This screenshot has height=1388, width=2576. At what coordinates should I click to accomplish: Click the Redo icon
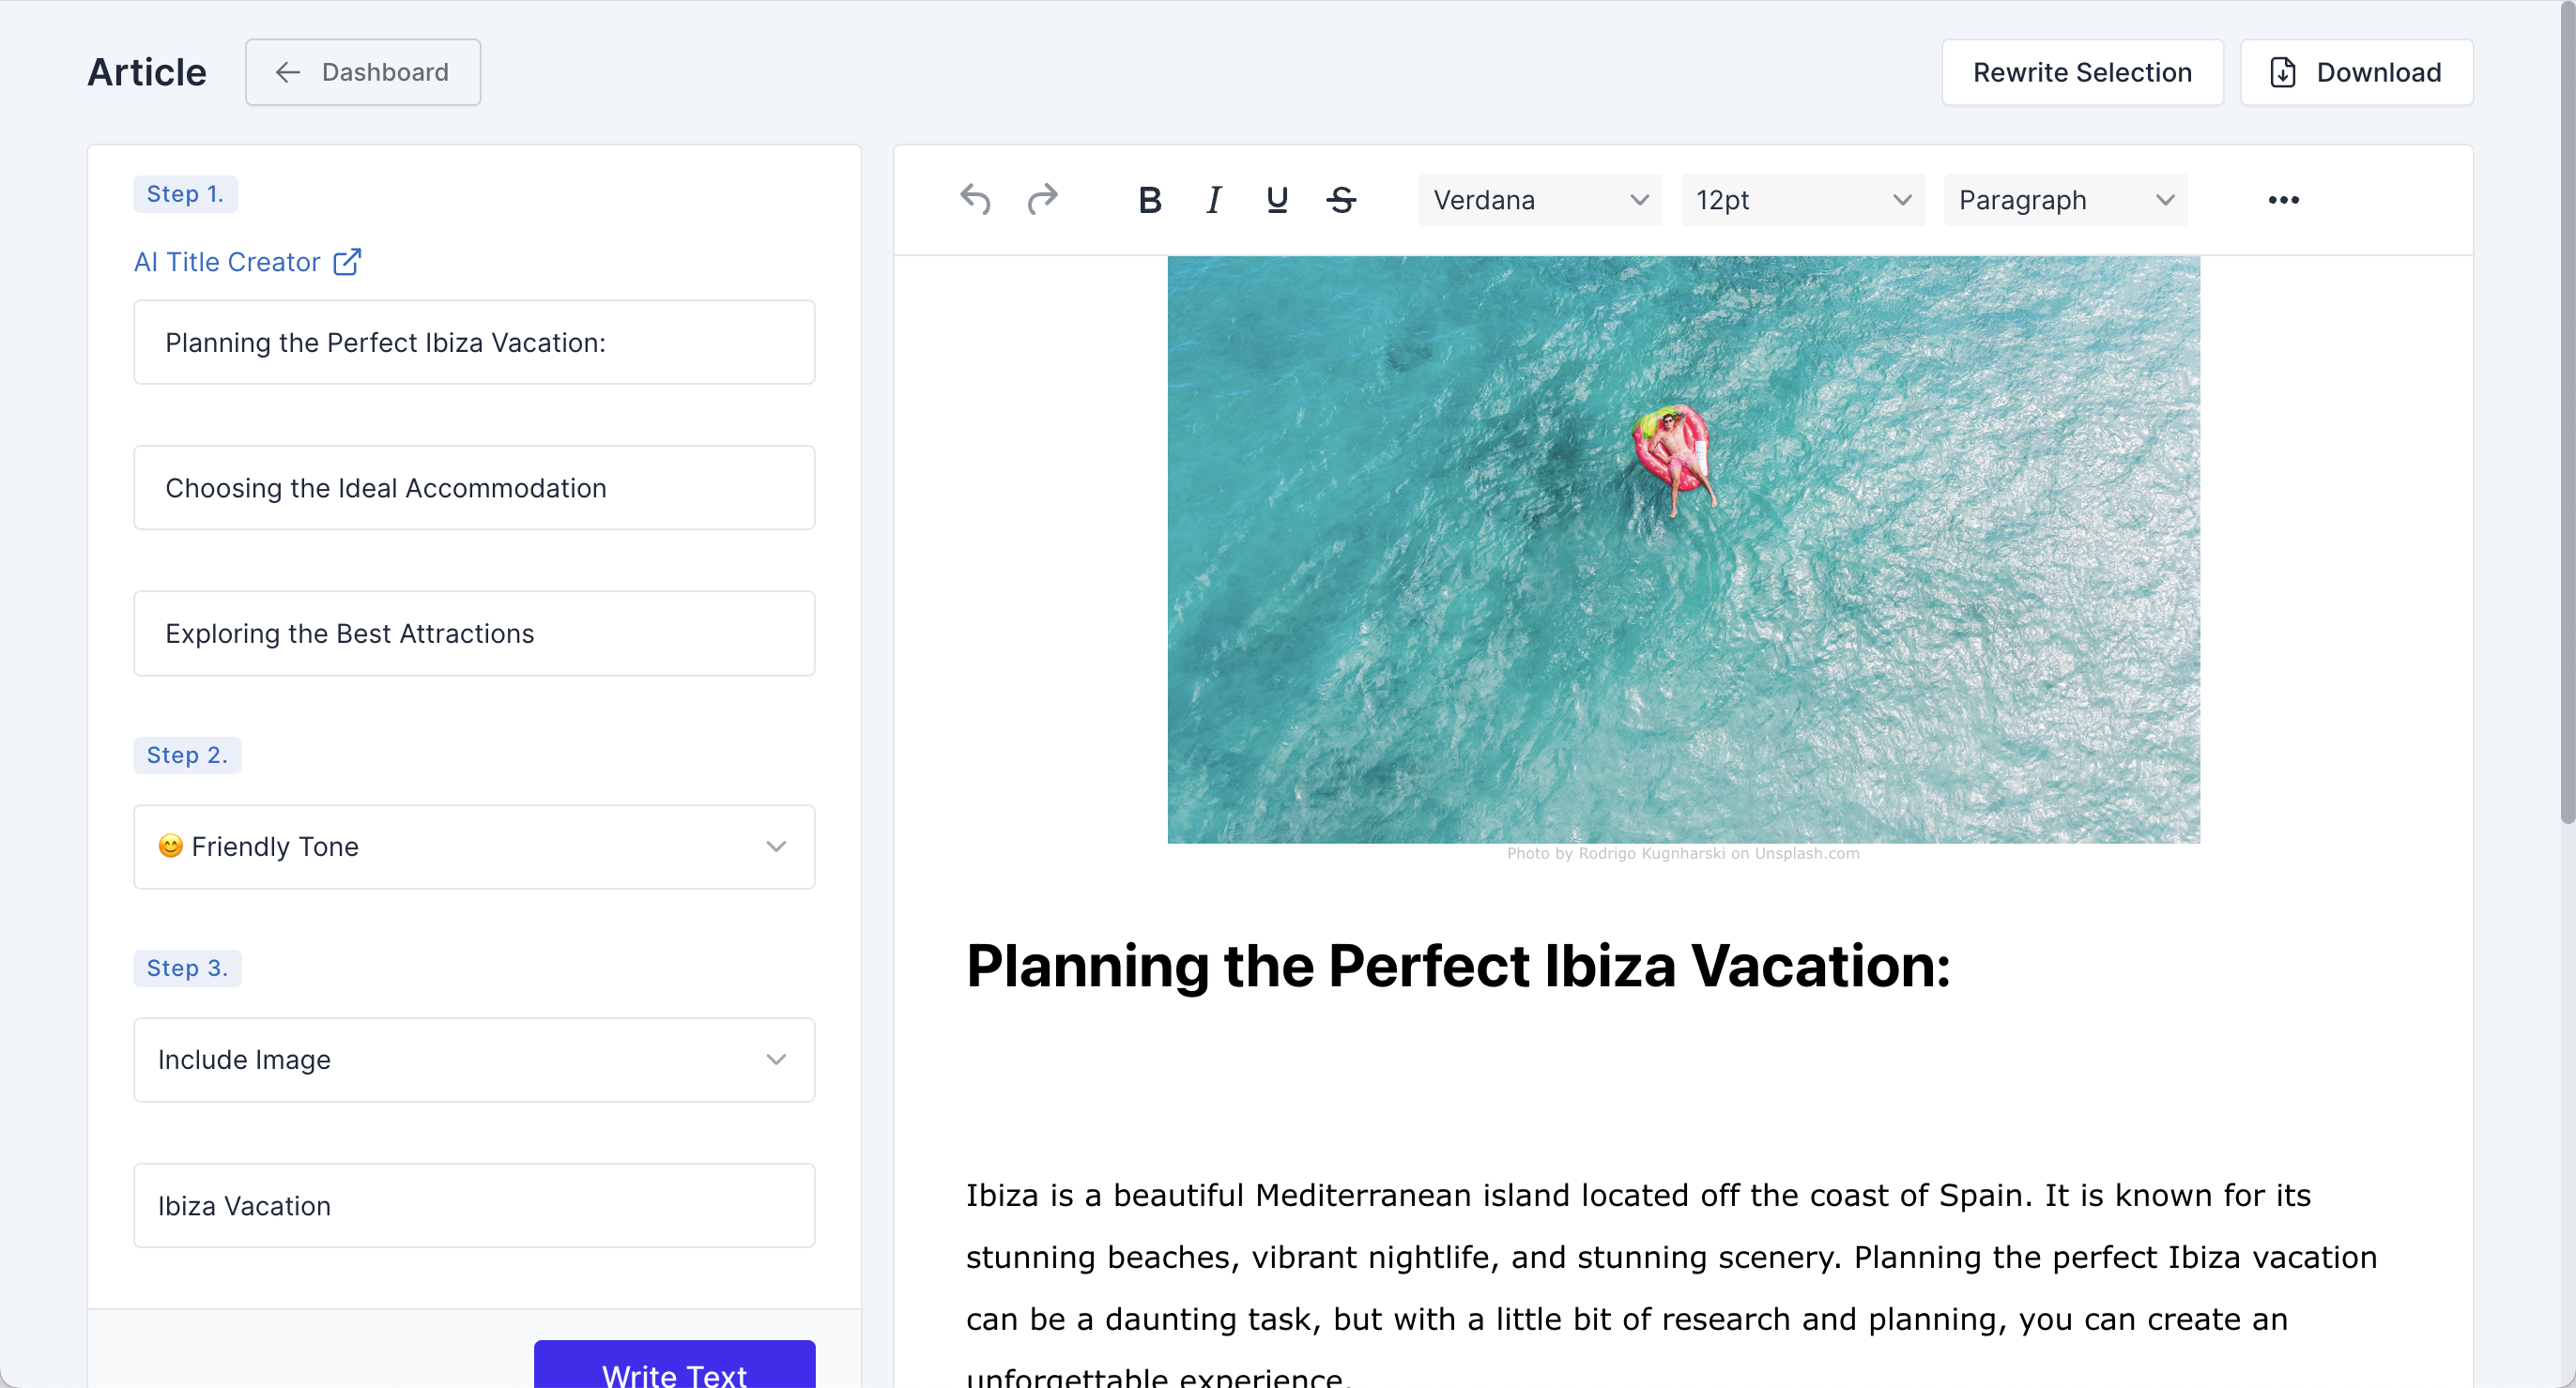(x=1043, y=200)
